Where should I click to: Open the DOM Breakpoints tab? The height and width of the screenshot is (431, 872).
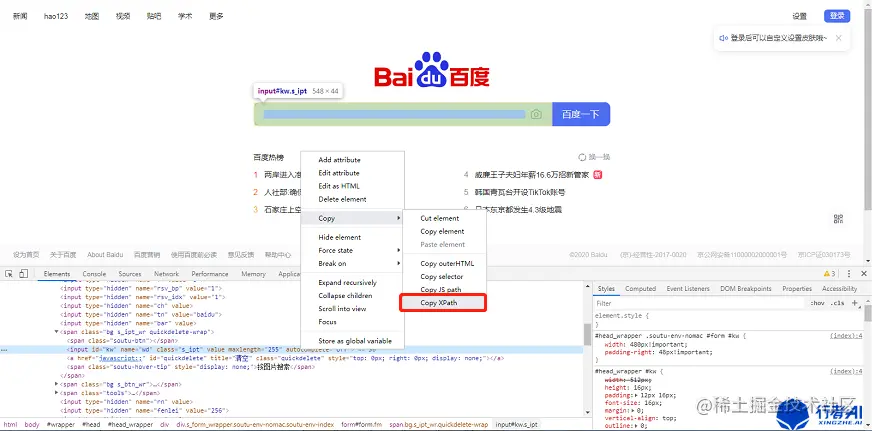(x=745, y=289)
